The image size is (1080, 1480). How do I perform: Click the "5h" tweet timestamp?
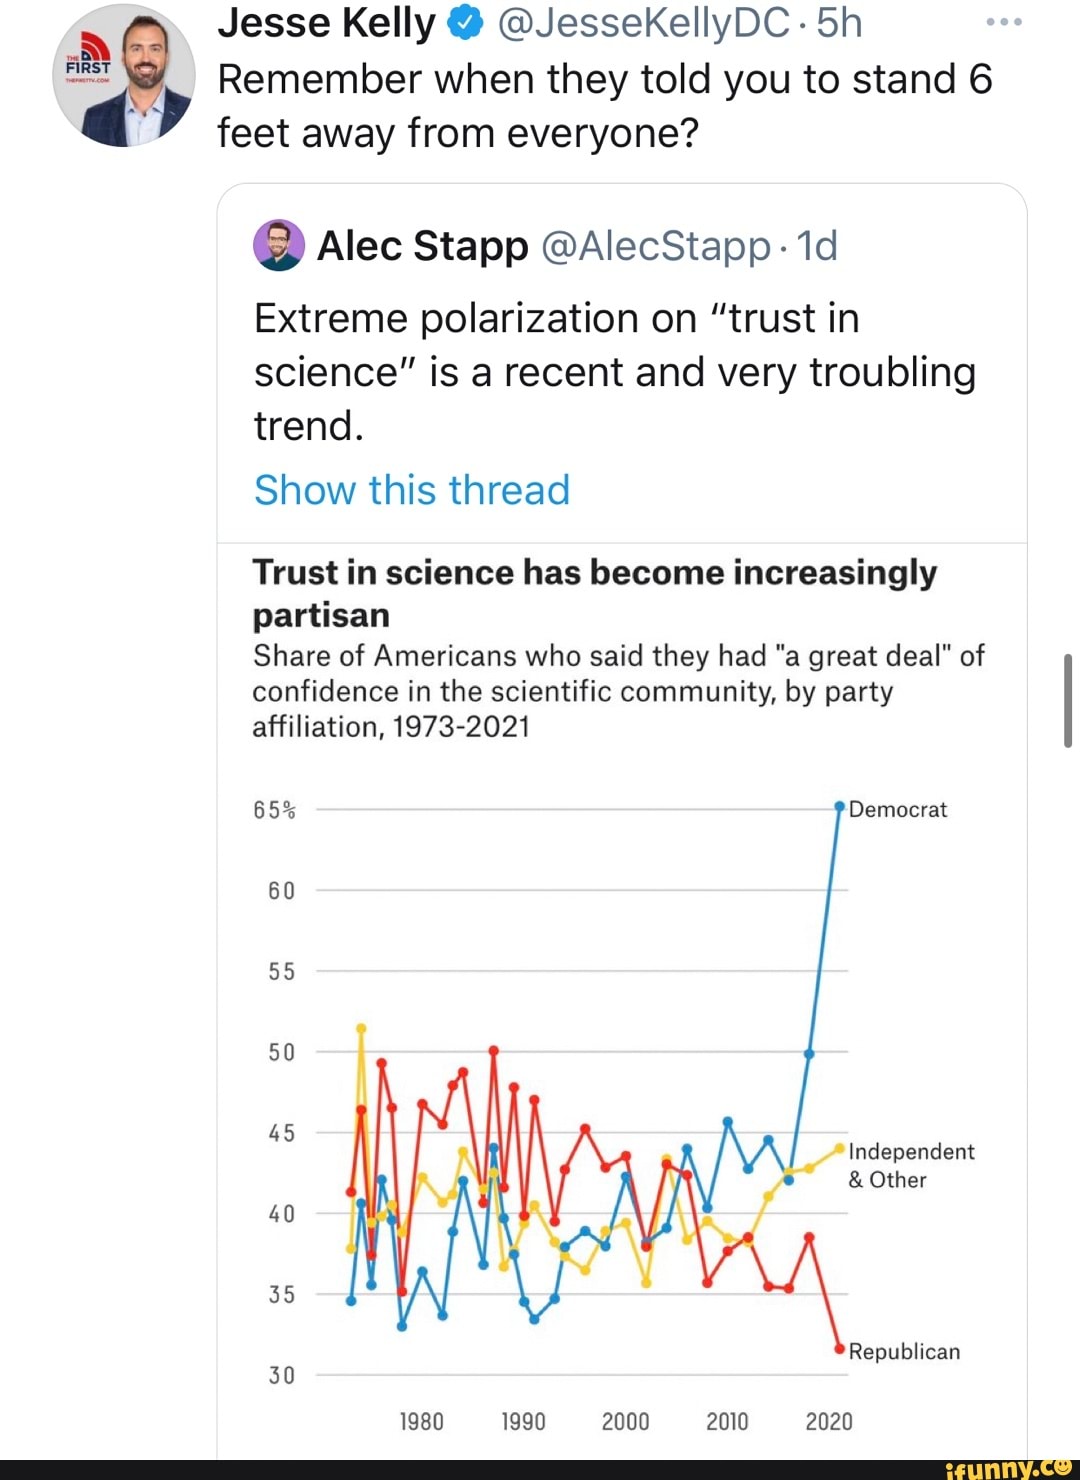click(x=840, y=24)
